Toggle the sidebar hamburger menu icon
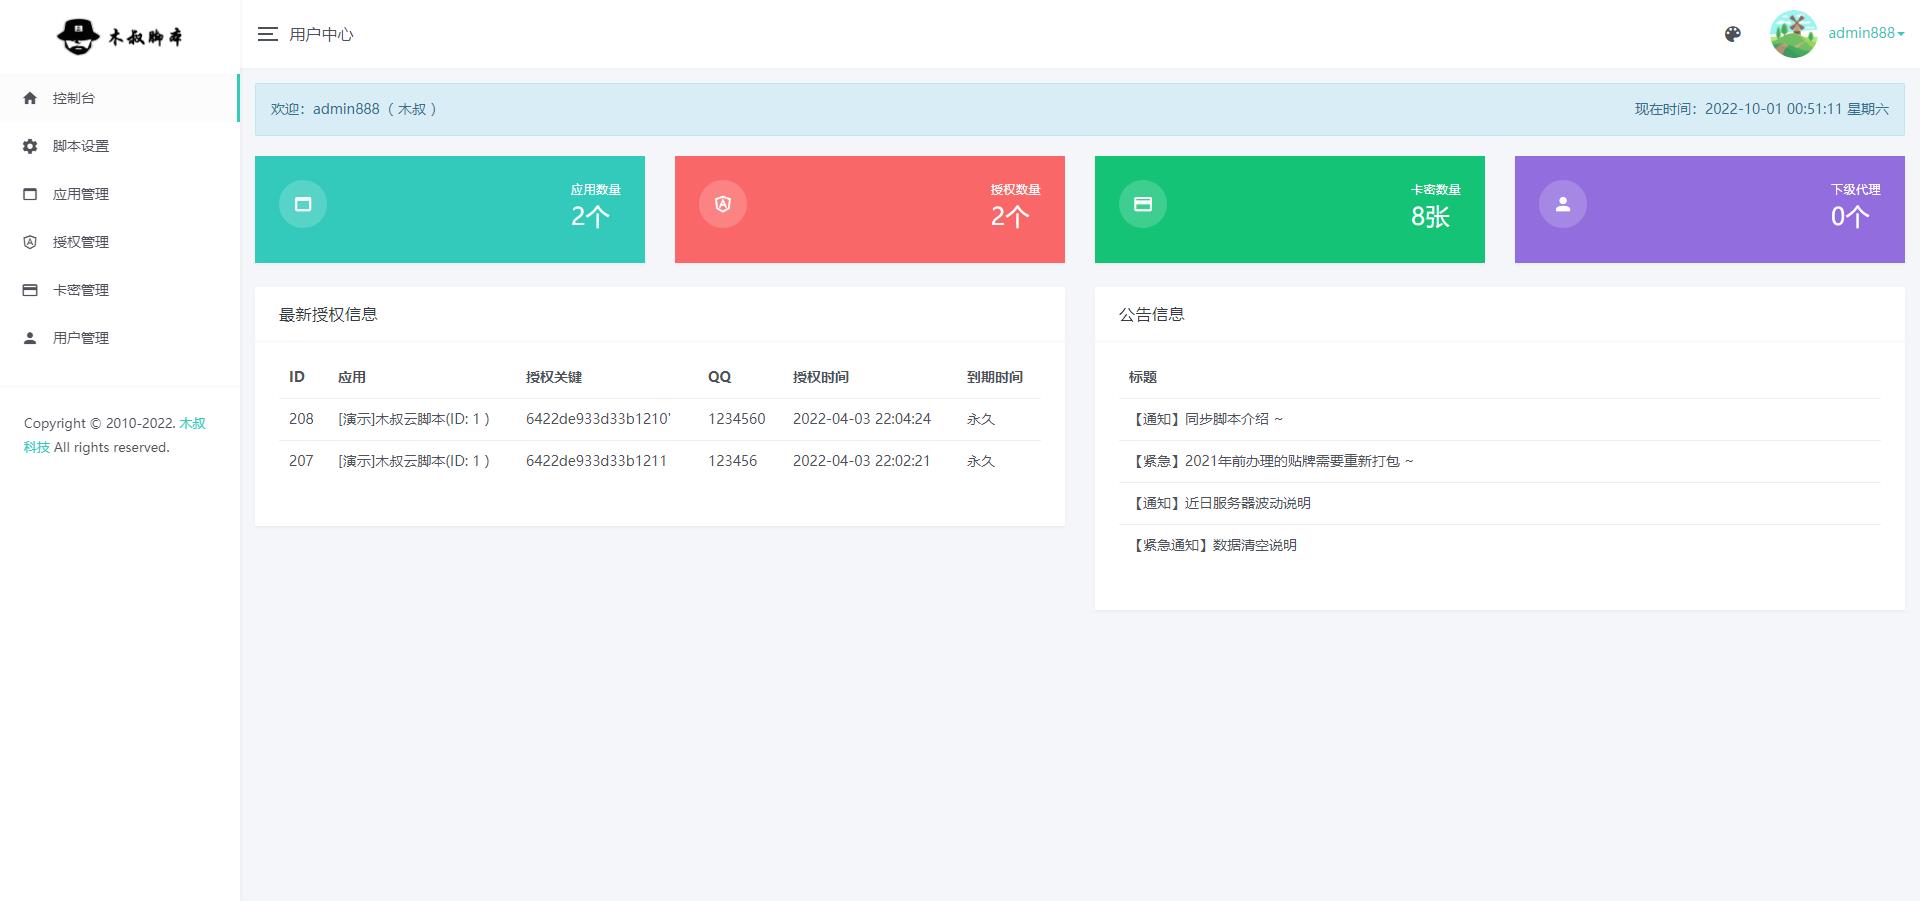 pyautogui.click(x=267, y=34)
